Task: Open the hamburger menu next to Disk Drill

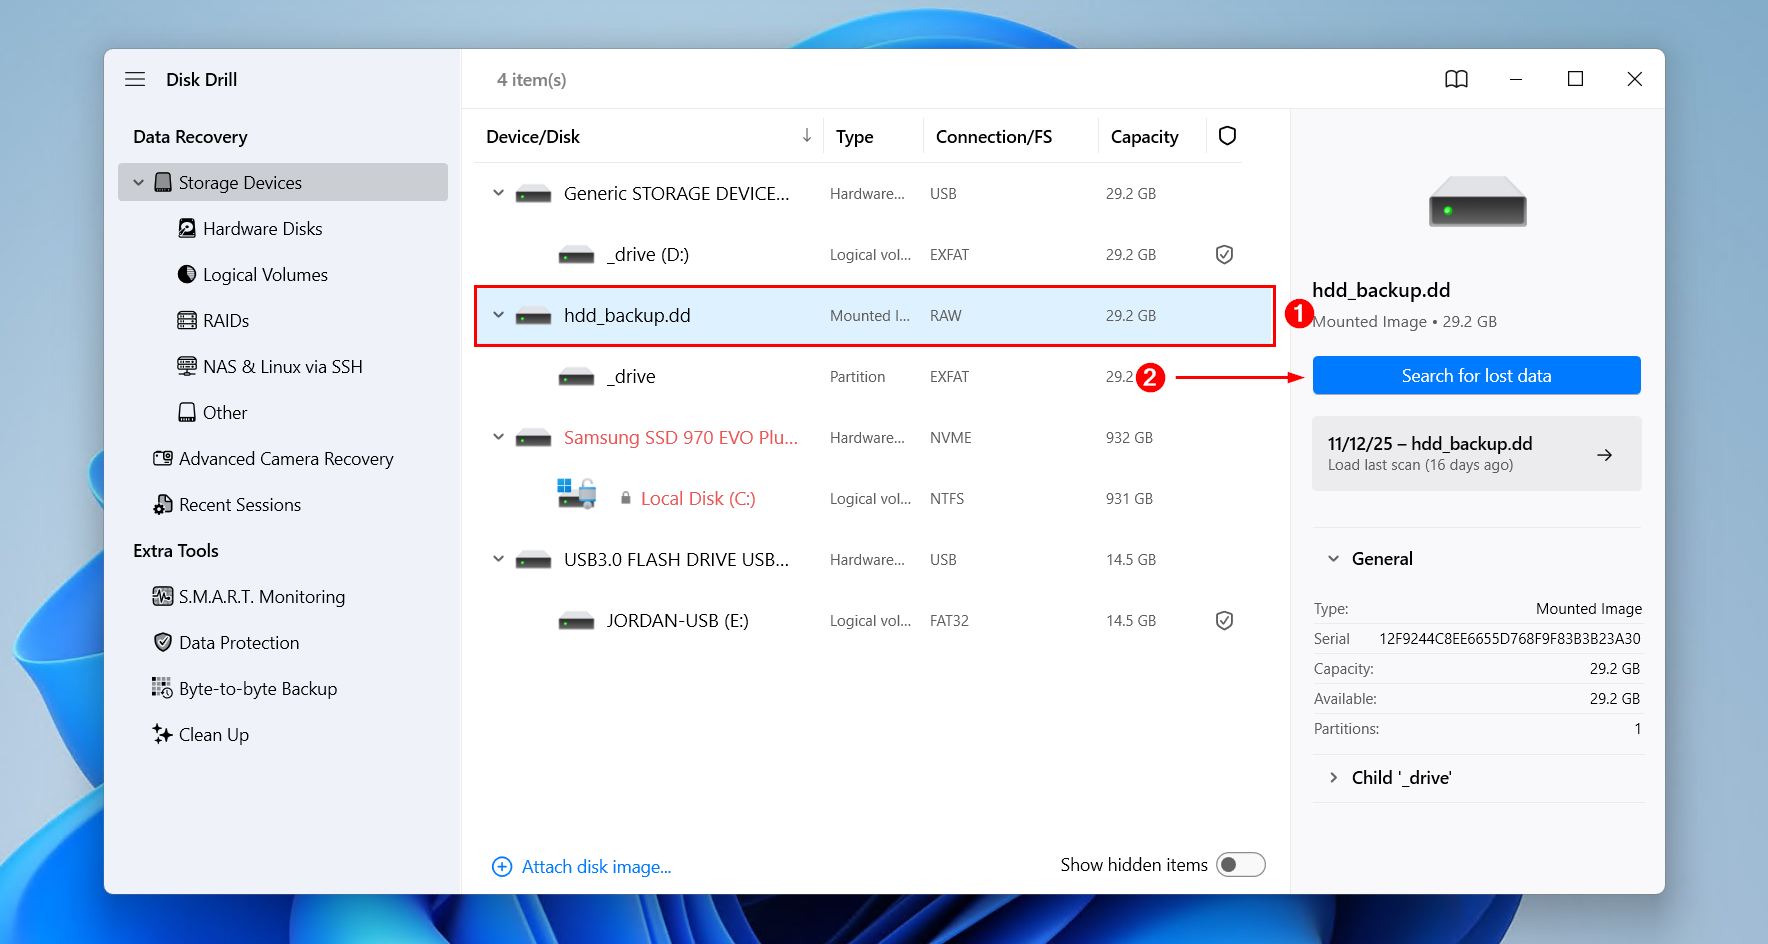Action: coord(135,79)
